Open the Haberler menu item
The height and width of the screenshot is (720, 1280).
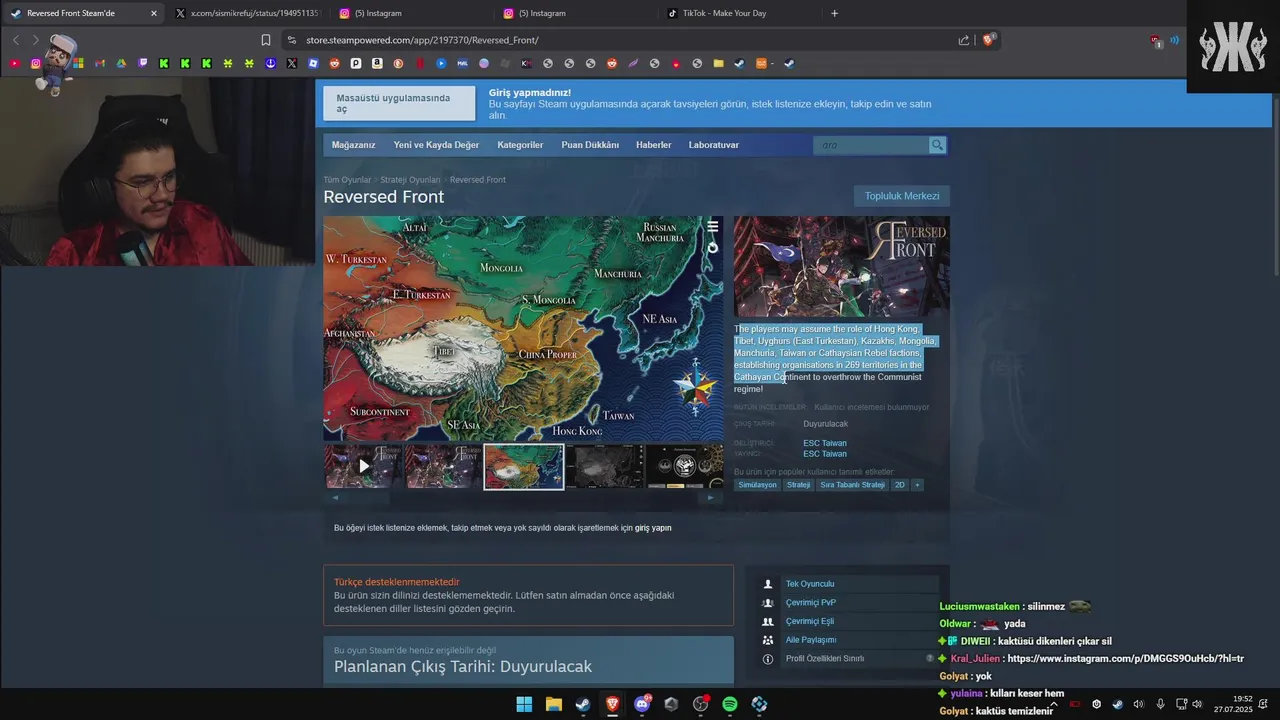click(654, 145)
